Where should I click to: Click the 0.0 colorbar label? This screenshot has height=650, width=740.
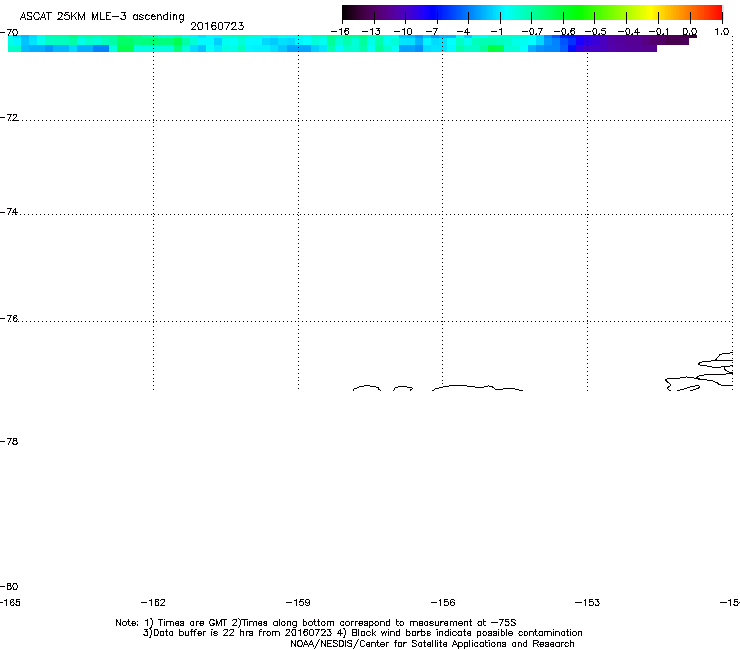point(690,32)
